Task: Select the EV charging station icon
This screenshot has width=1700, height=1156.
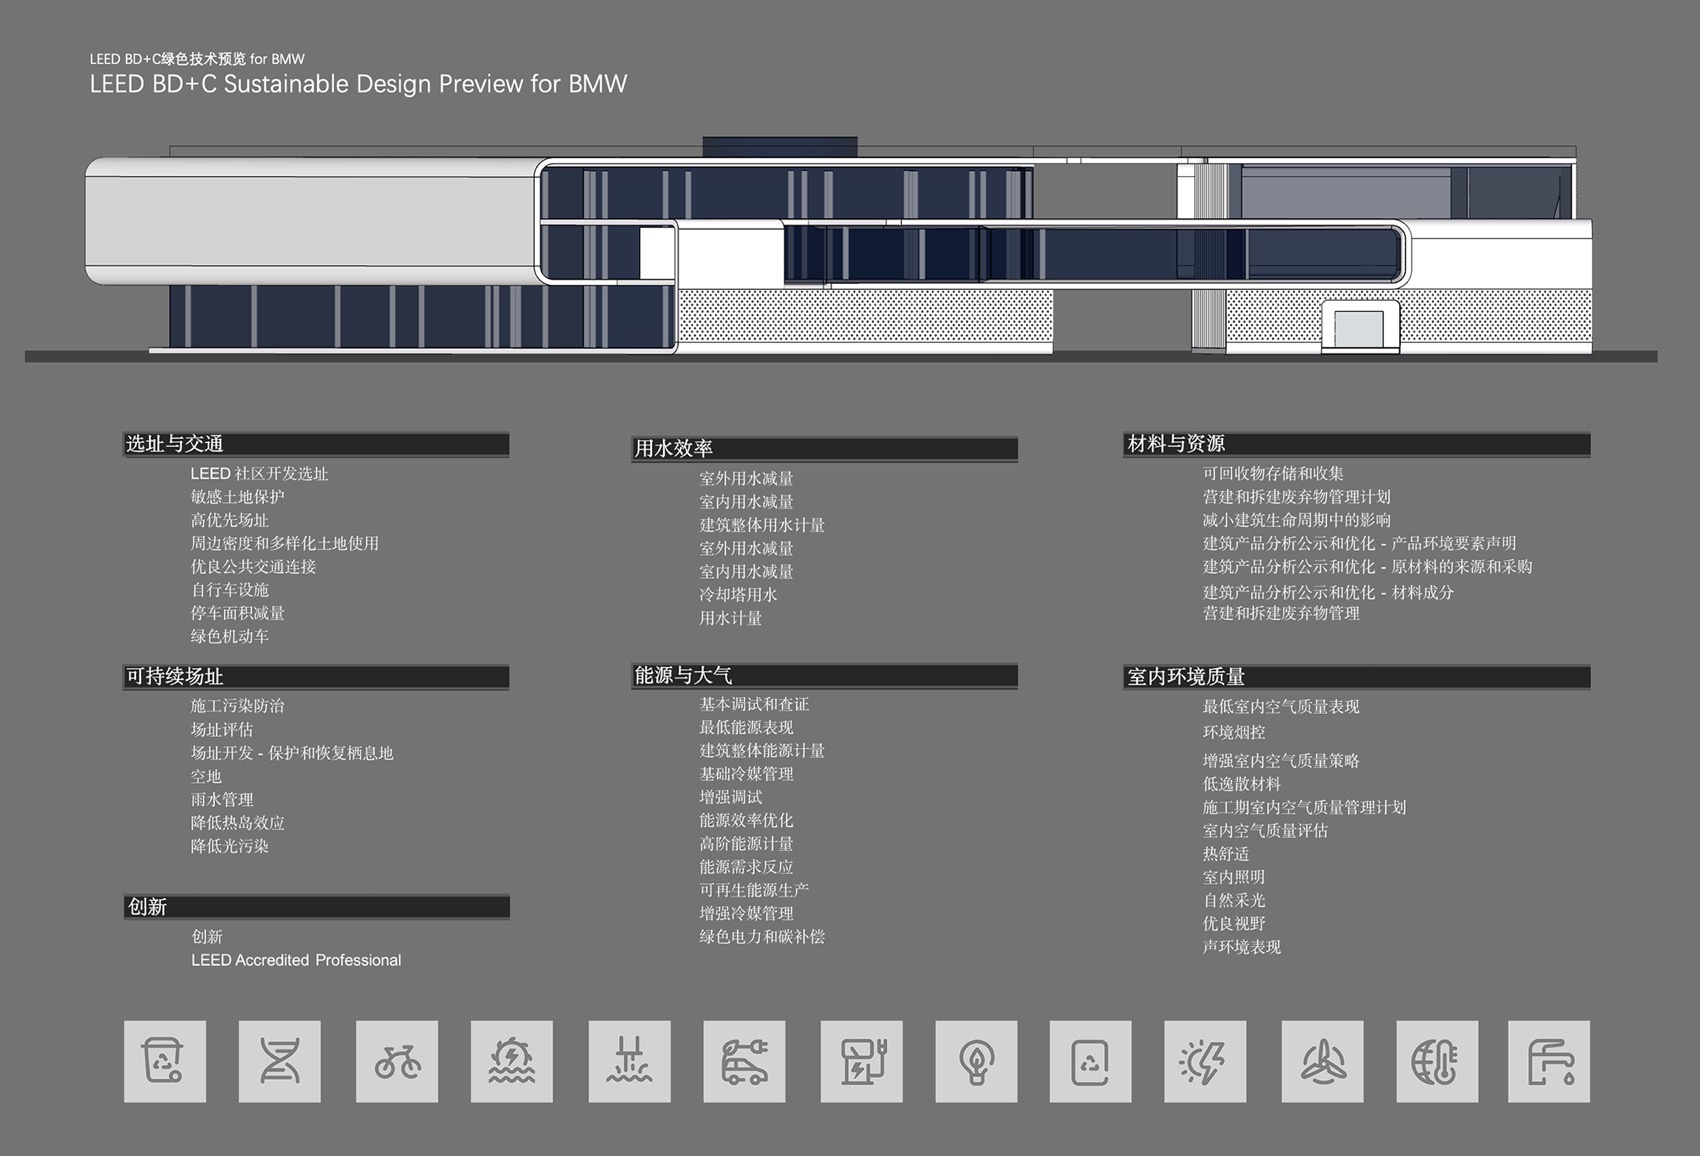Action: click(x=861, y=1061)
